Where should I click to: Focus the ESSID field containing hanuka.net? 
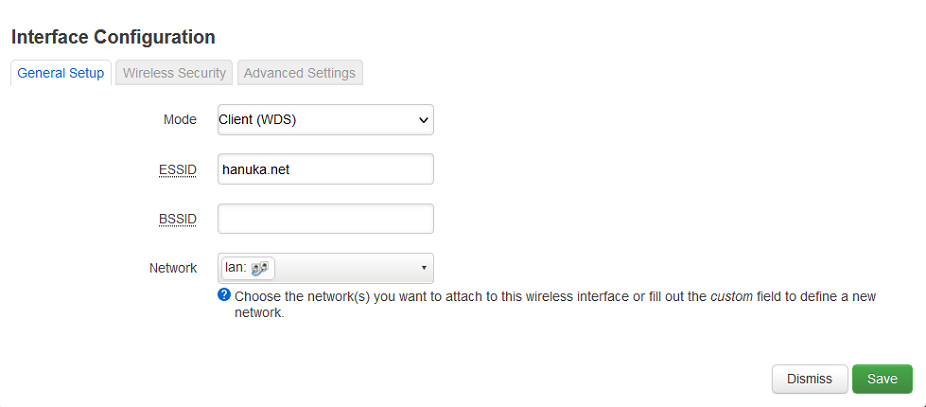tap(325, 170)
